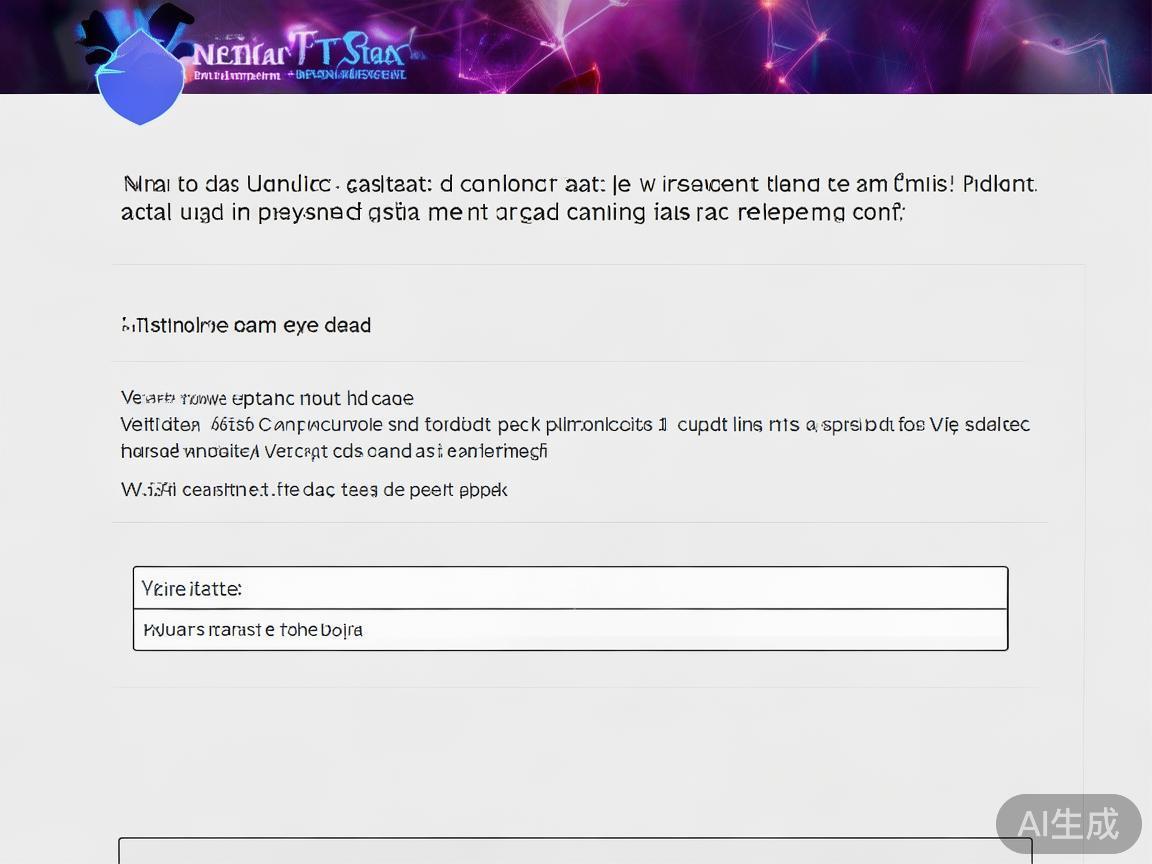This screenshot has height=864, width=1152.
Task: Click the intro line starting with "actal ujad"
Action: coord(512,212)
